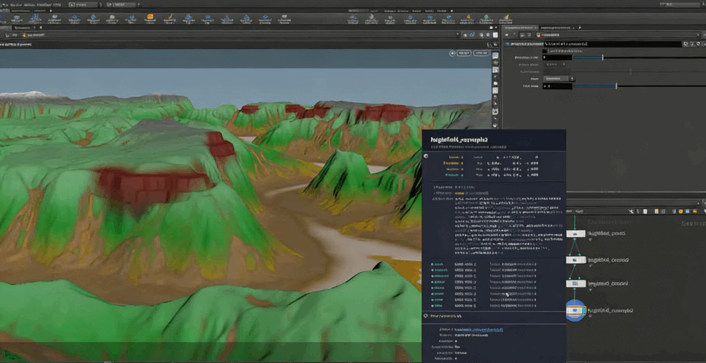Screen dimensions: 706x363
Task: Click the node name text field in the parameter pane
Action: coord(612,44)
